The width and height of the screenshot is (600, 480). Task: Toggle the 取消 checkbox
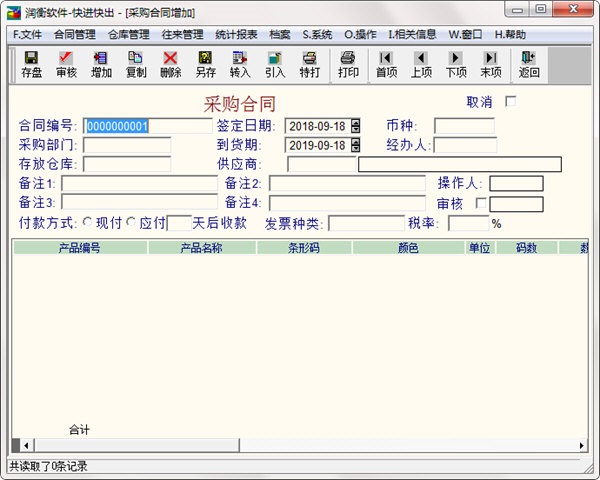pos(510,101)
